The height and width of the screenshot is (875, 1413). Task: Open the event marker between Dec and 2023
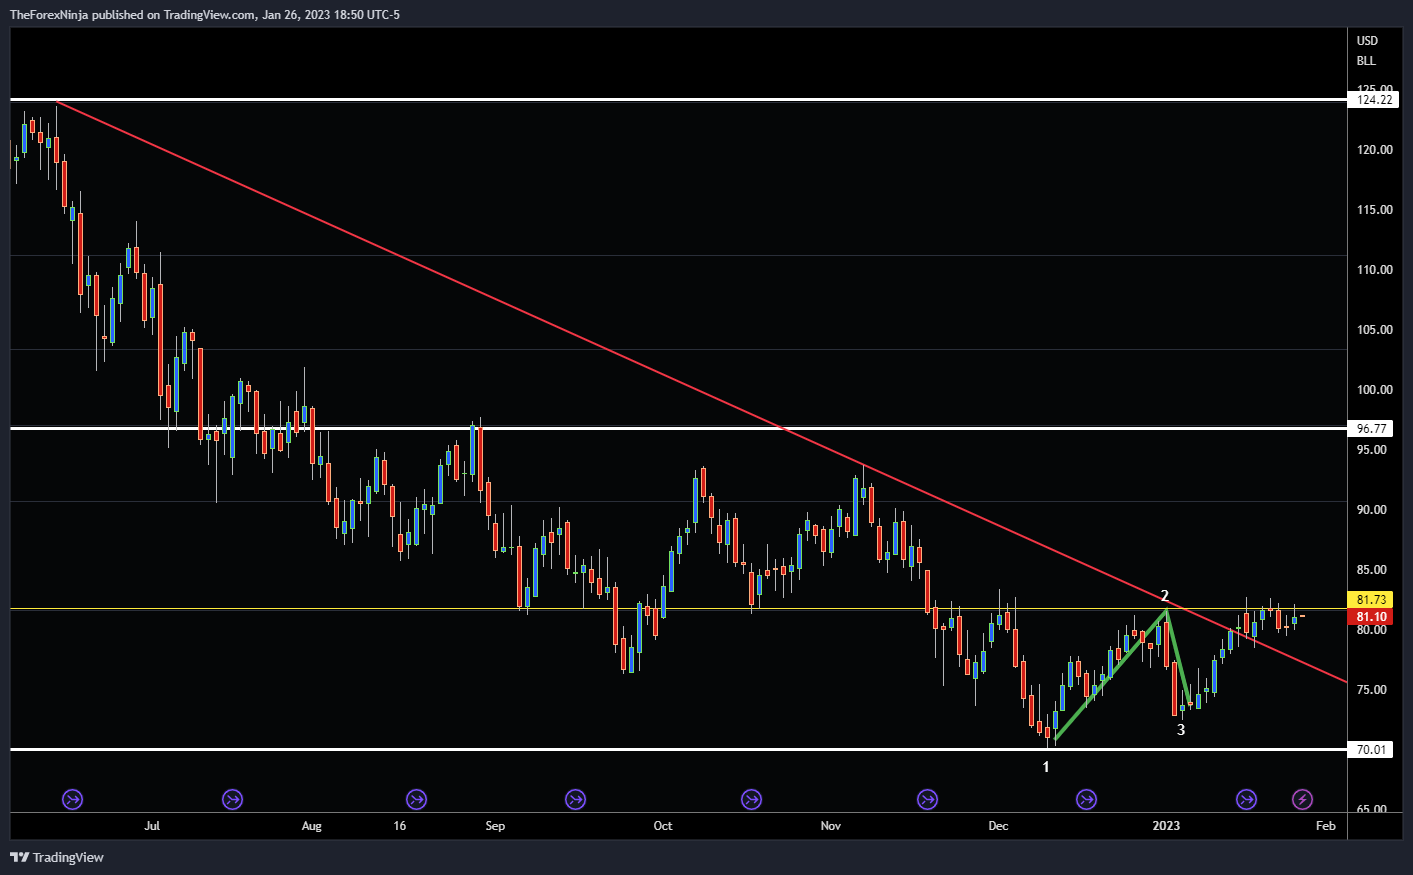[x=1086, y=799]
